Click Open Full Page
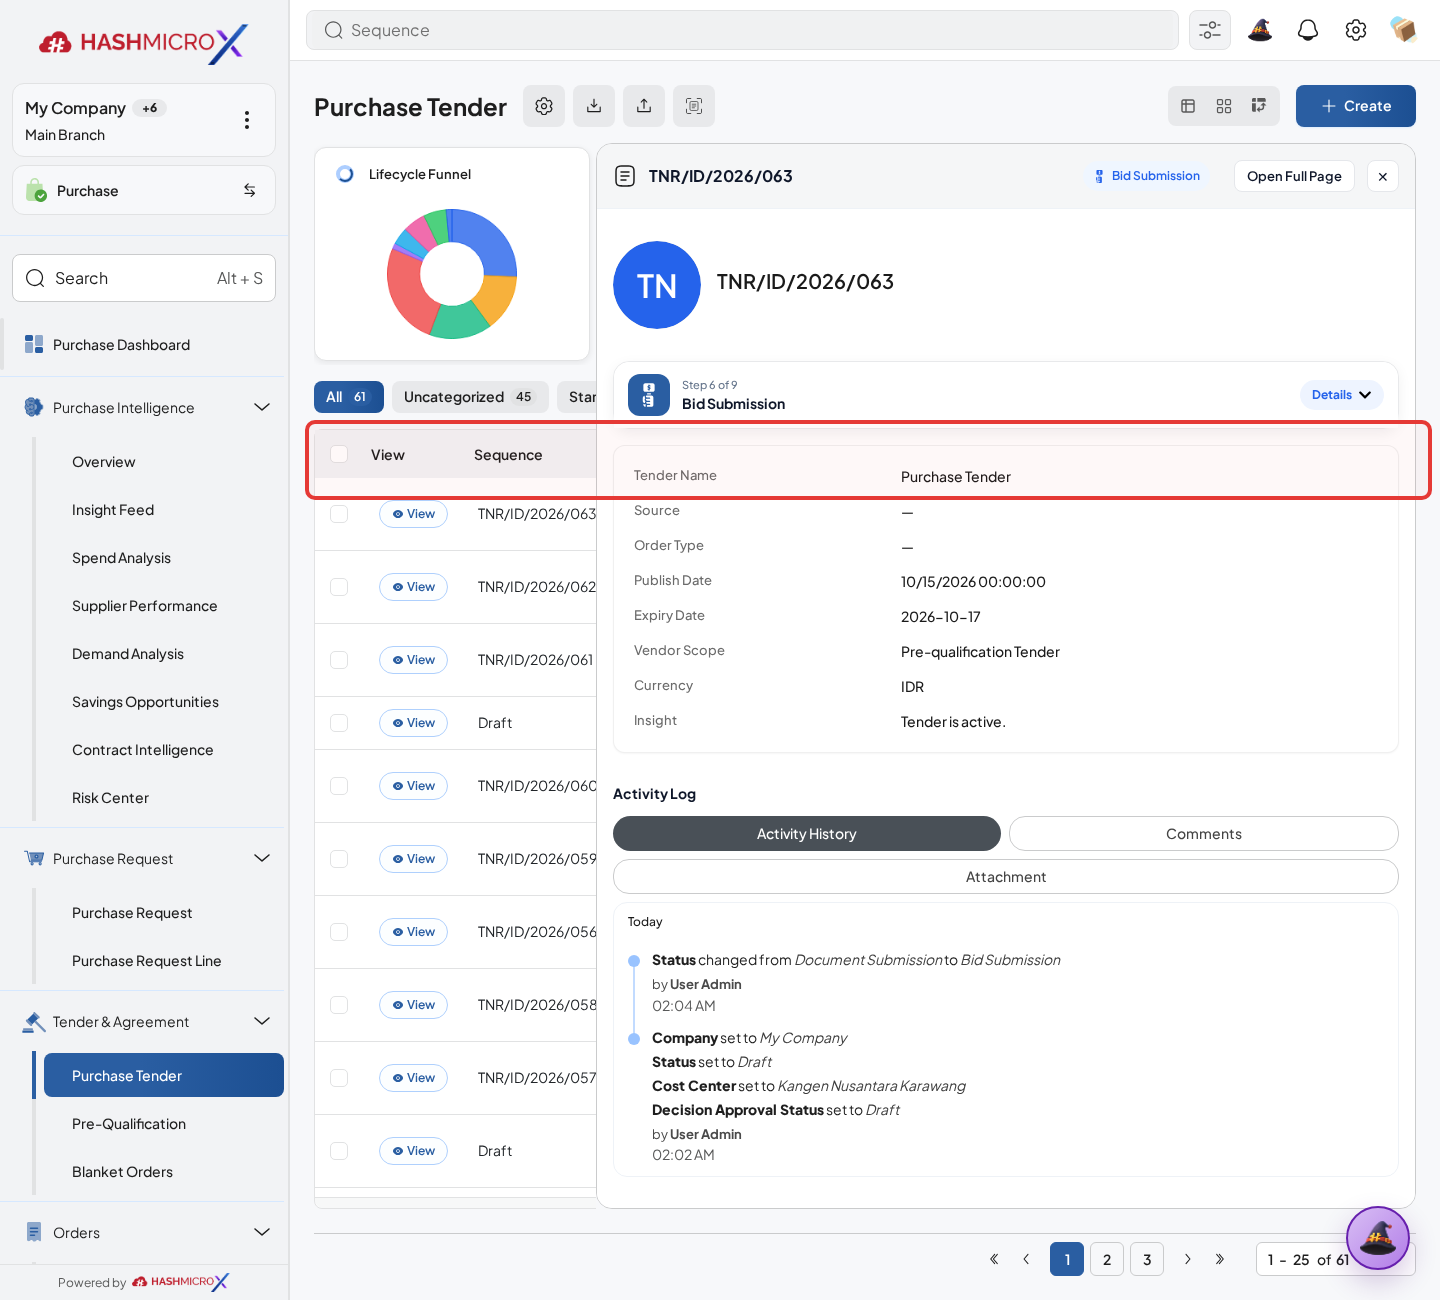1440x1300 pixels. pyautogui.click(x=1294, y=176)
